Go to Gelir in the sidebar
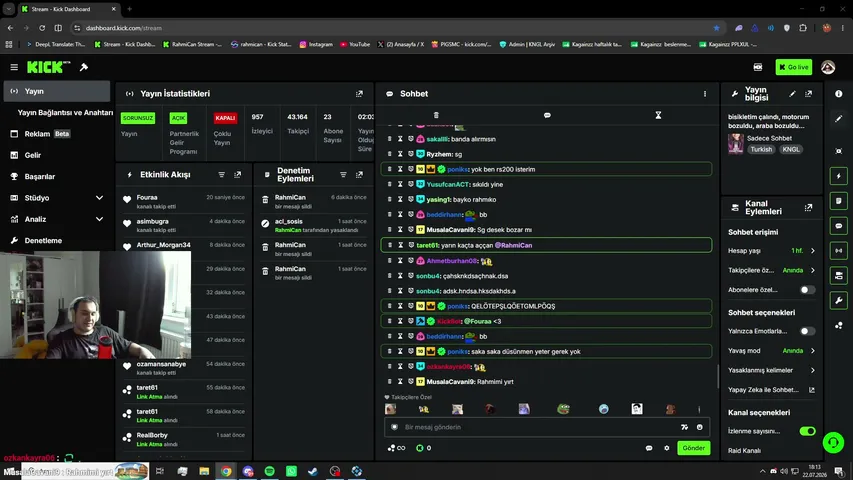 [57, 155]
